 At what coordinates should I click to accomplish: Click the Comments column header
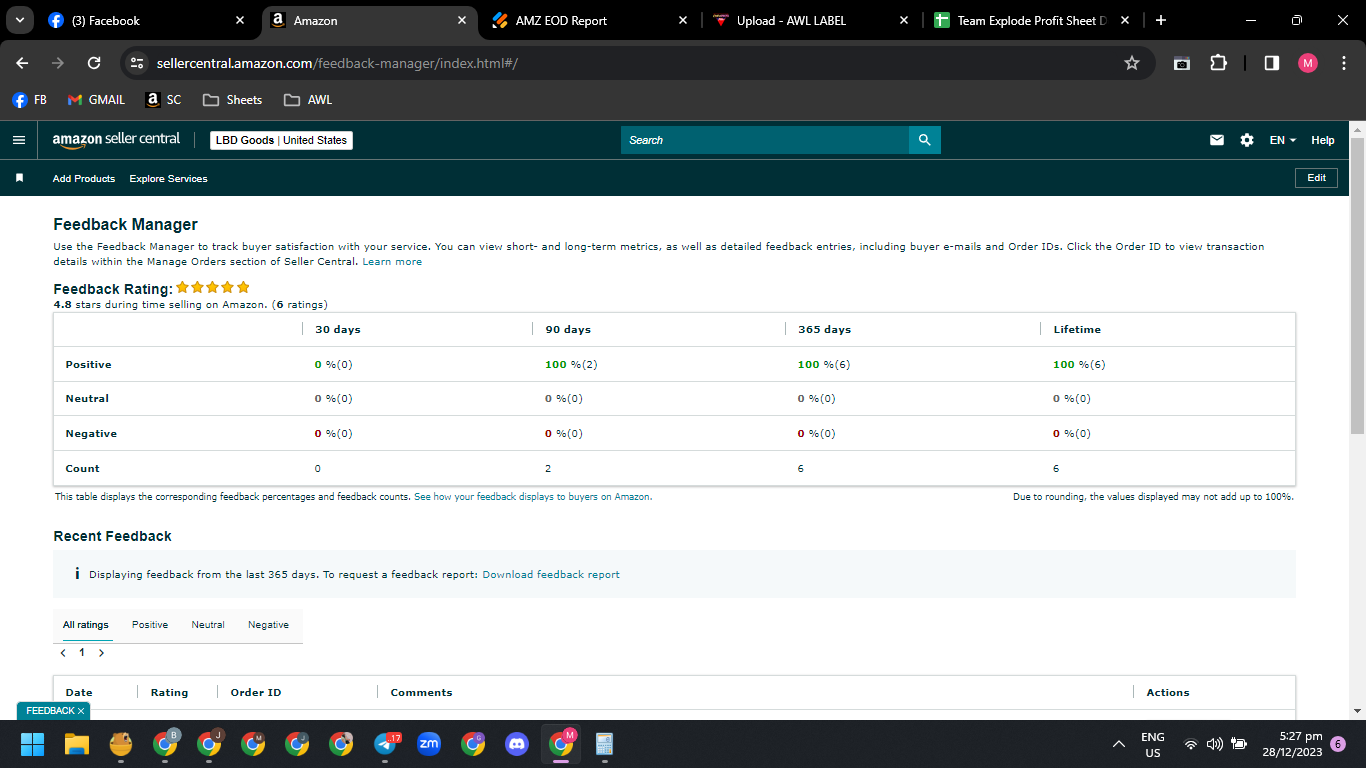[x=421, y=692]
